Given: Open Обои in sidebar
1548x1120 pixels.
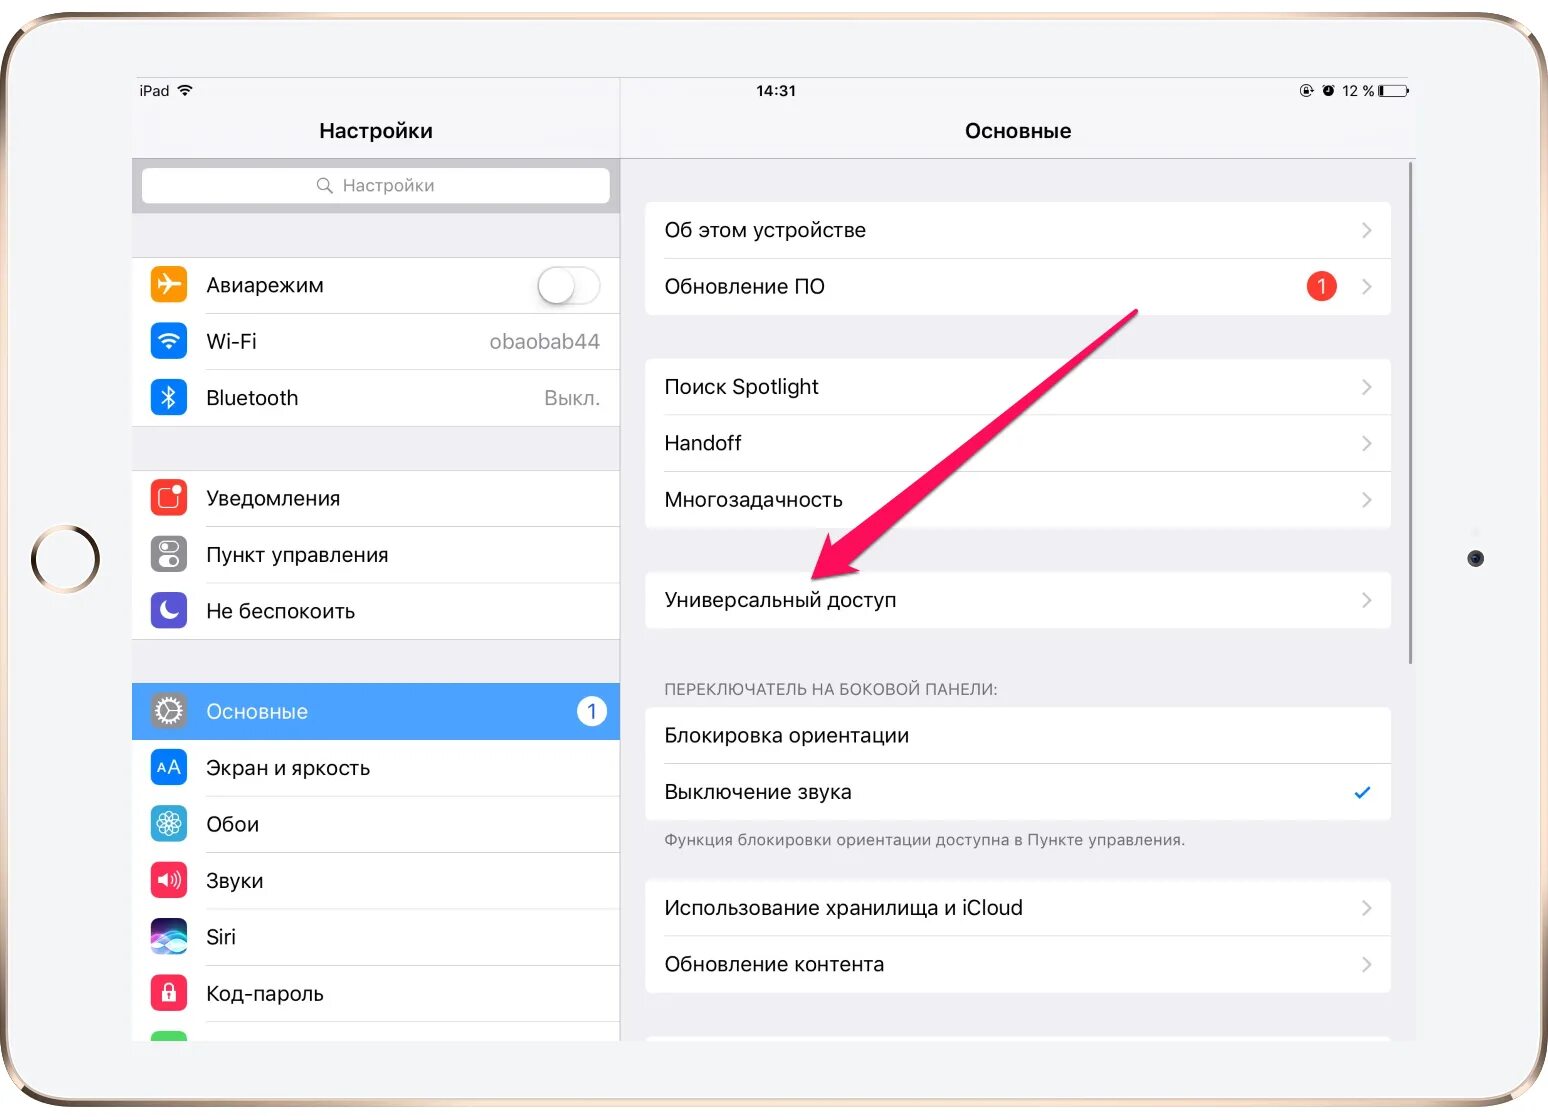Looking at the screenshot, I should pyautogui.click(x=376, y=824).
